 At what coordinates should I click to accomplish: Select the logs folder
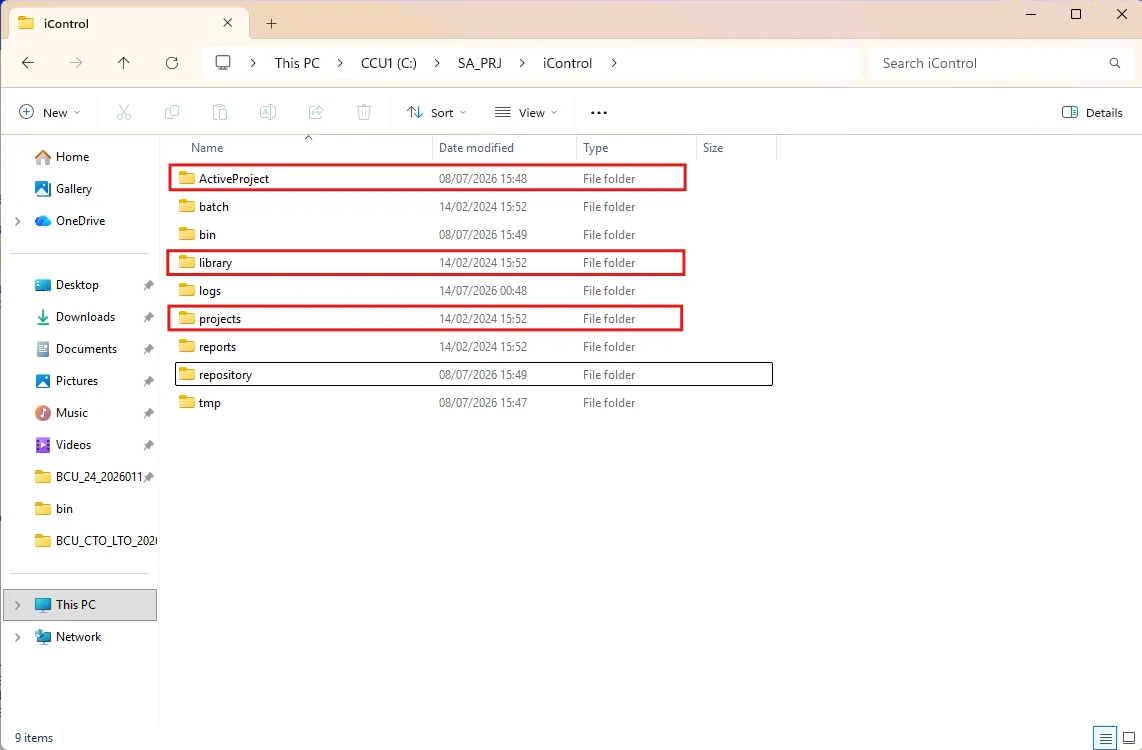[x=473, y=291]
